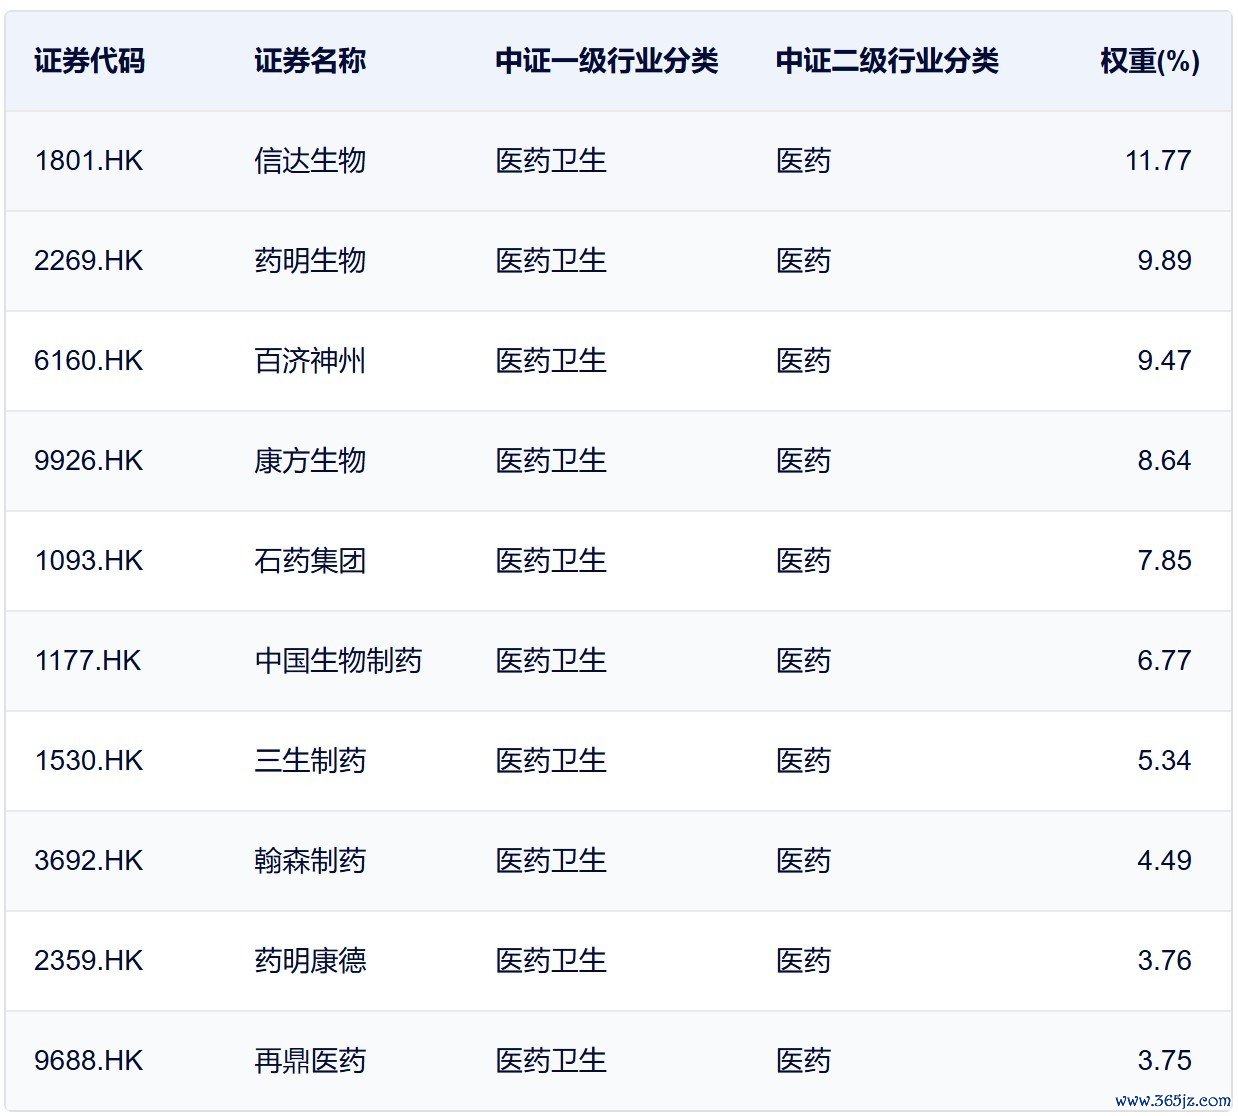Image resolution: width=1238 pixels, height=1116 pixels.
Task: Click weight value 3.75
Action: coord(1164,1061)
